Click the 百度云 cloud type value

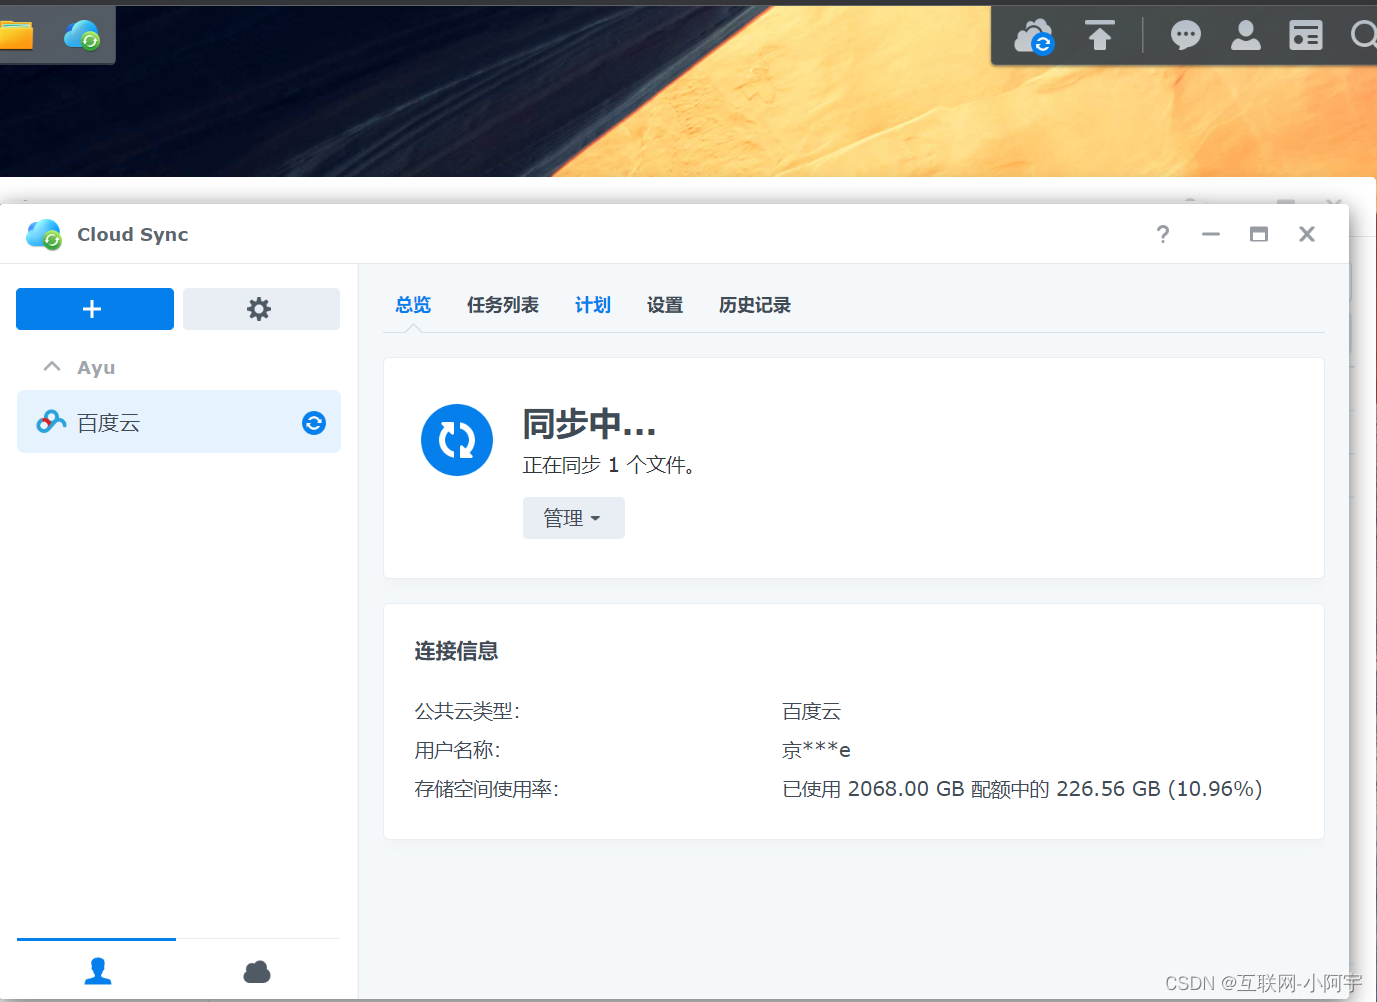[x=811, y=711]
